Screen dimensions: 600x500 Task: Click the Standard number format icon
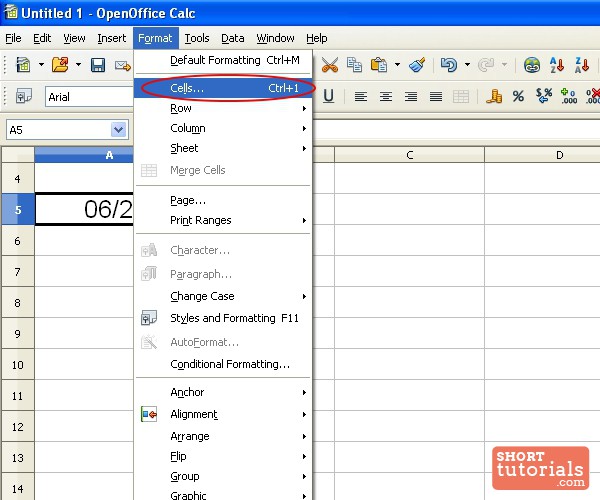(x=544, y=96)
